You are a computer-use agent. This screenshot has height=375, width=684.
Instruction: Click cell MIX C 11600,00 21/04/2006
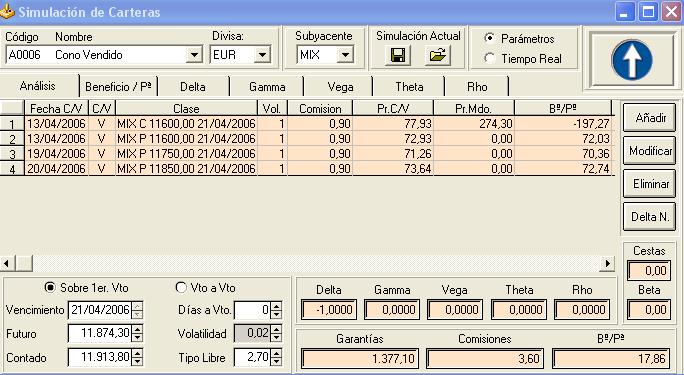(x=186, y=124)
